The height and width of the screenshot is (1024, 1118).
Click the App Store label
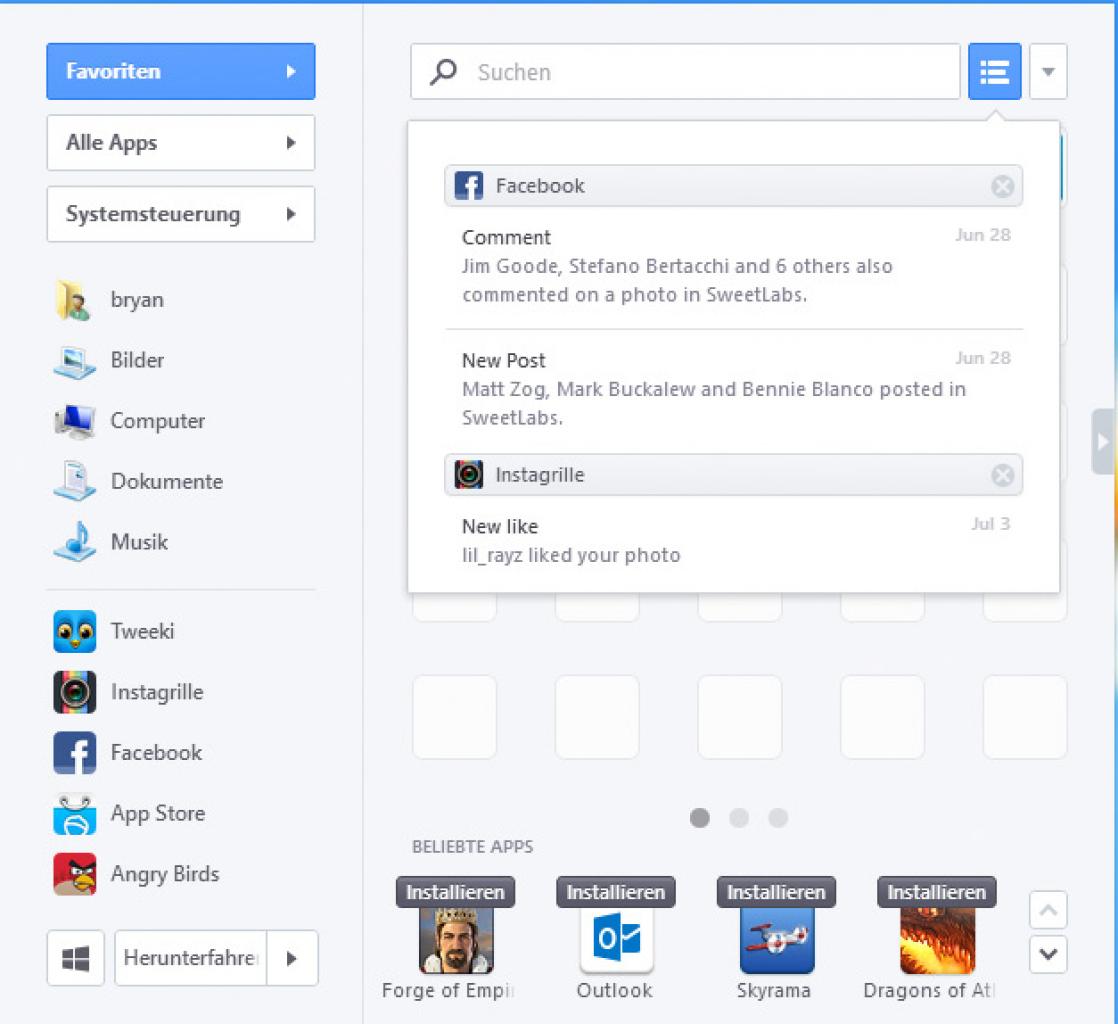[158, 814]
